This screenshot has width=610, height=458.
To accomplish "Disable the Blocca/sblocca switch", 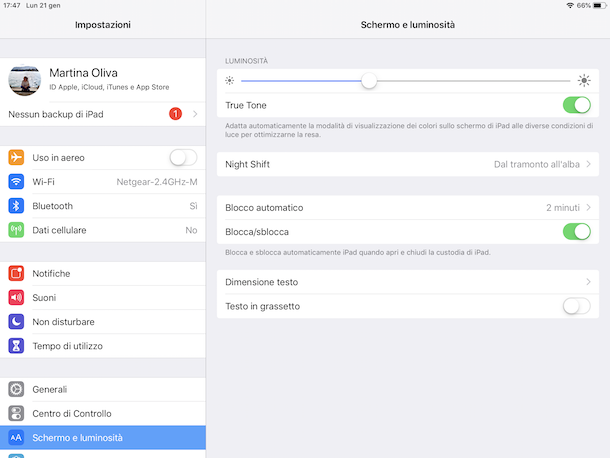I will pyautogui.click(x=577, y=232).
